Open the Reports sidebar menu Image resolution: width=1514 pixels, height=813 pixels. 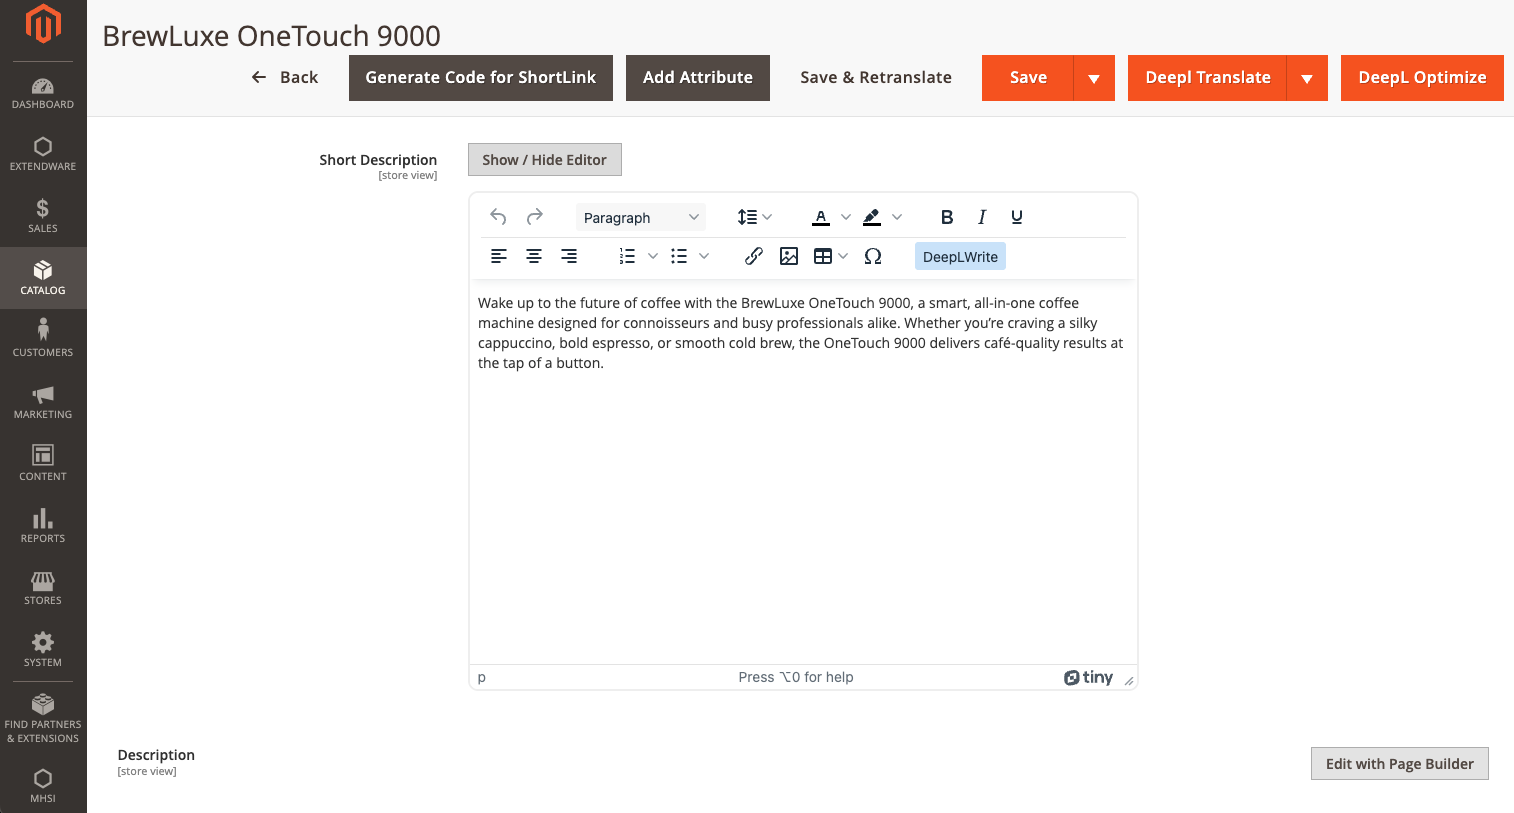click(x=43, y=526)
